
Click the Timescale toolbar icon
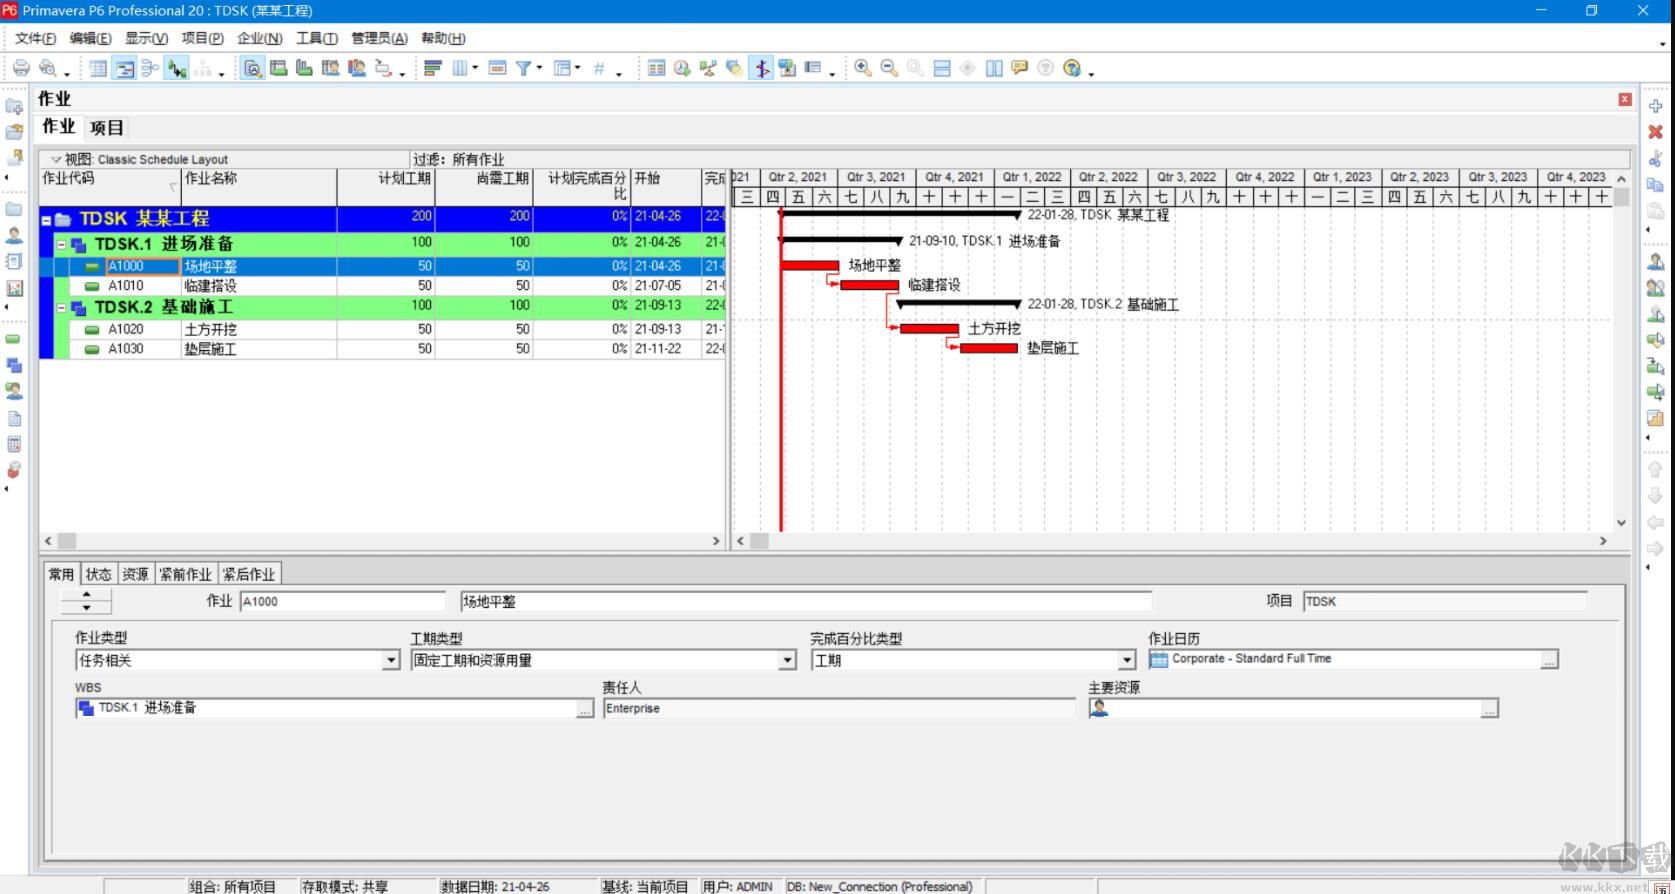[497, 68]
